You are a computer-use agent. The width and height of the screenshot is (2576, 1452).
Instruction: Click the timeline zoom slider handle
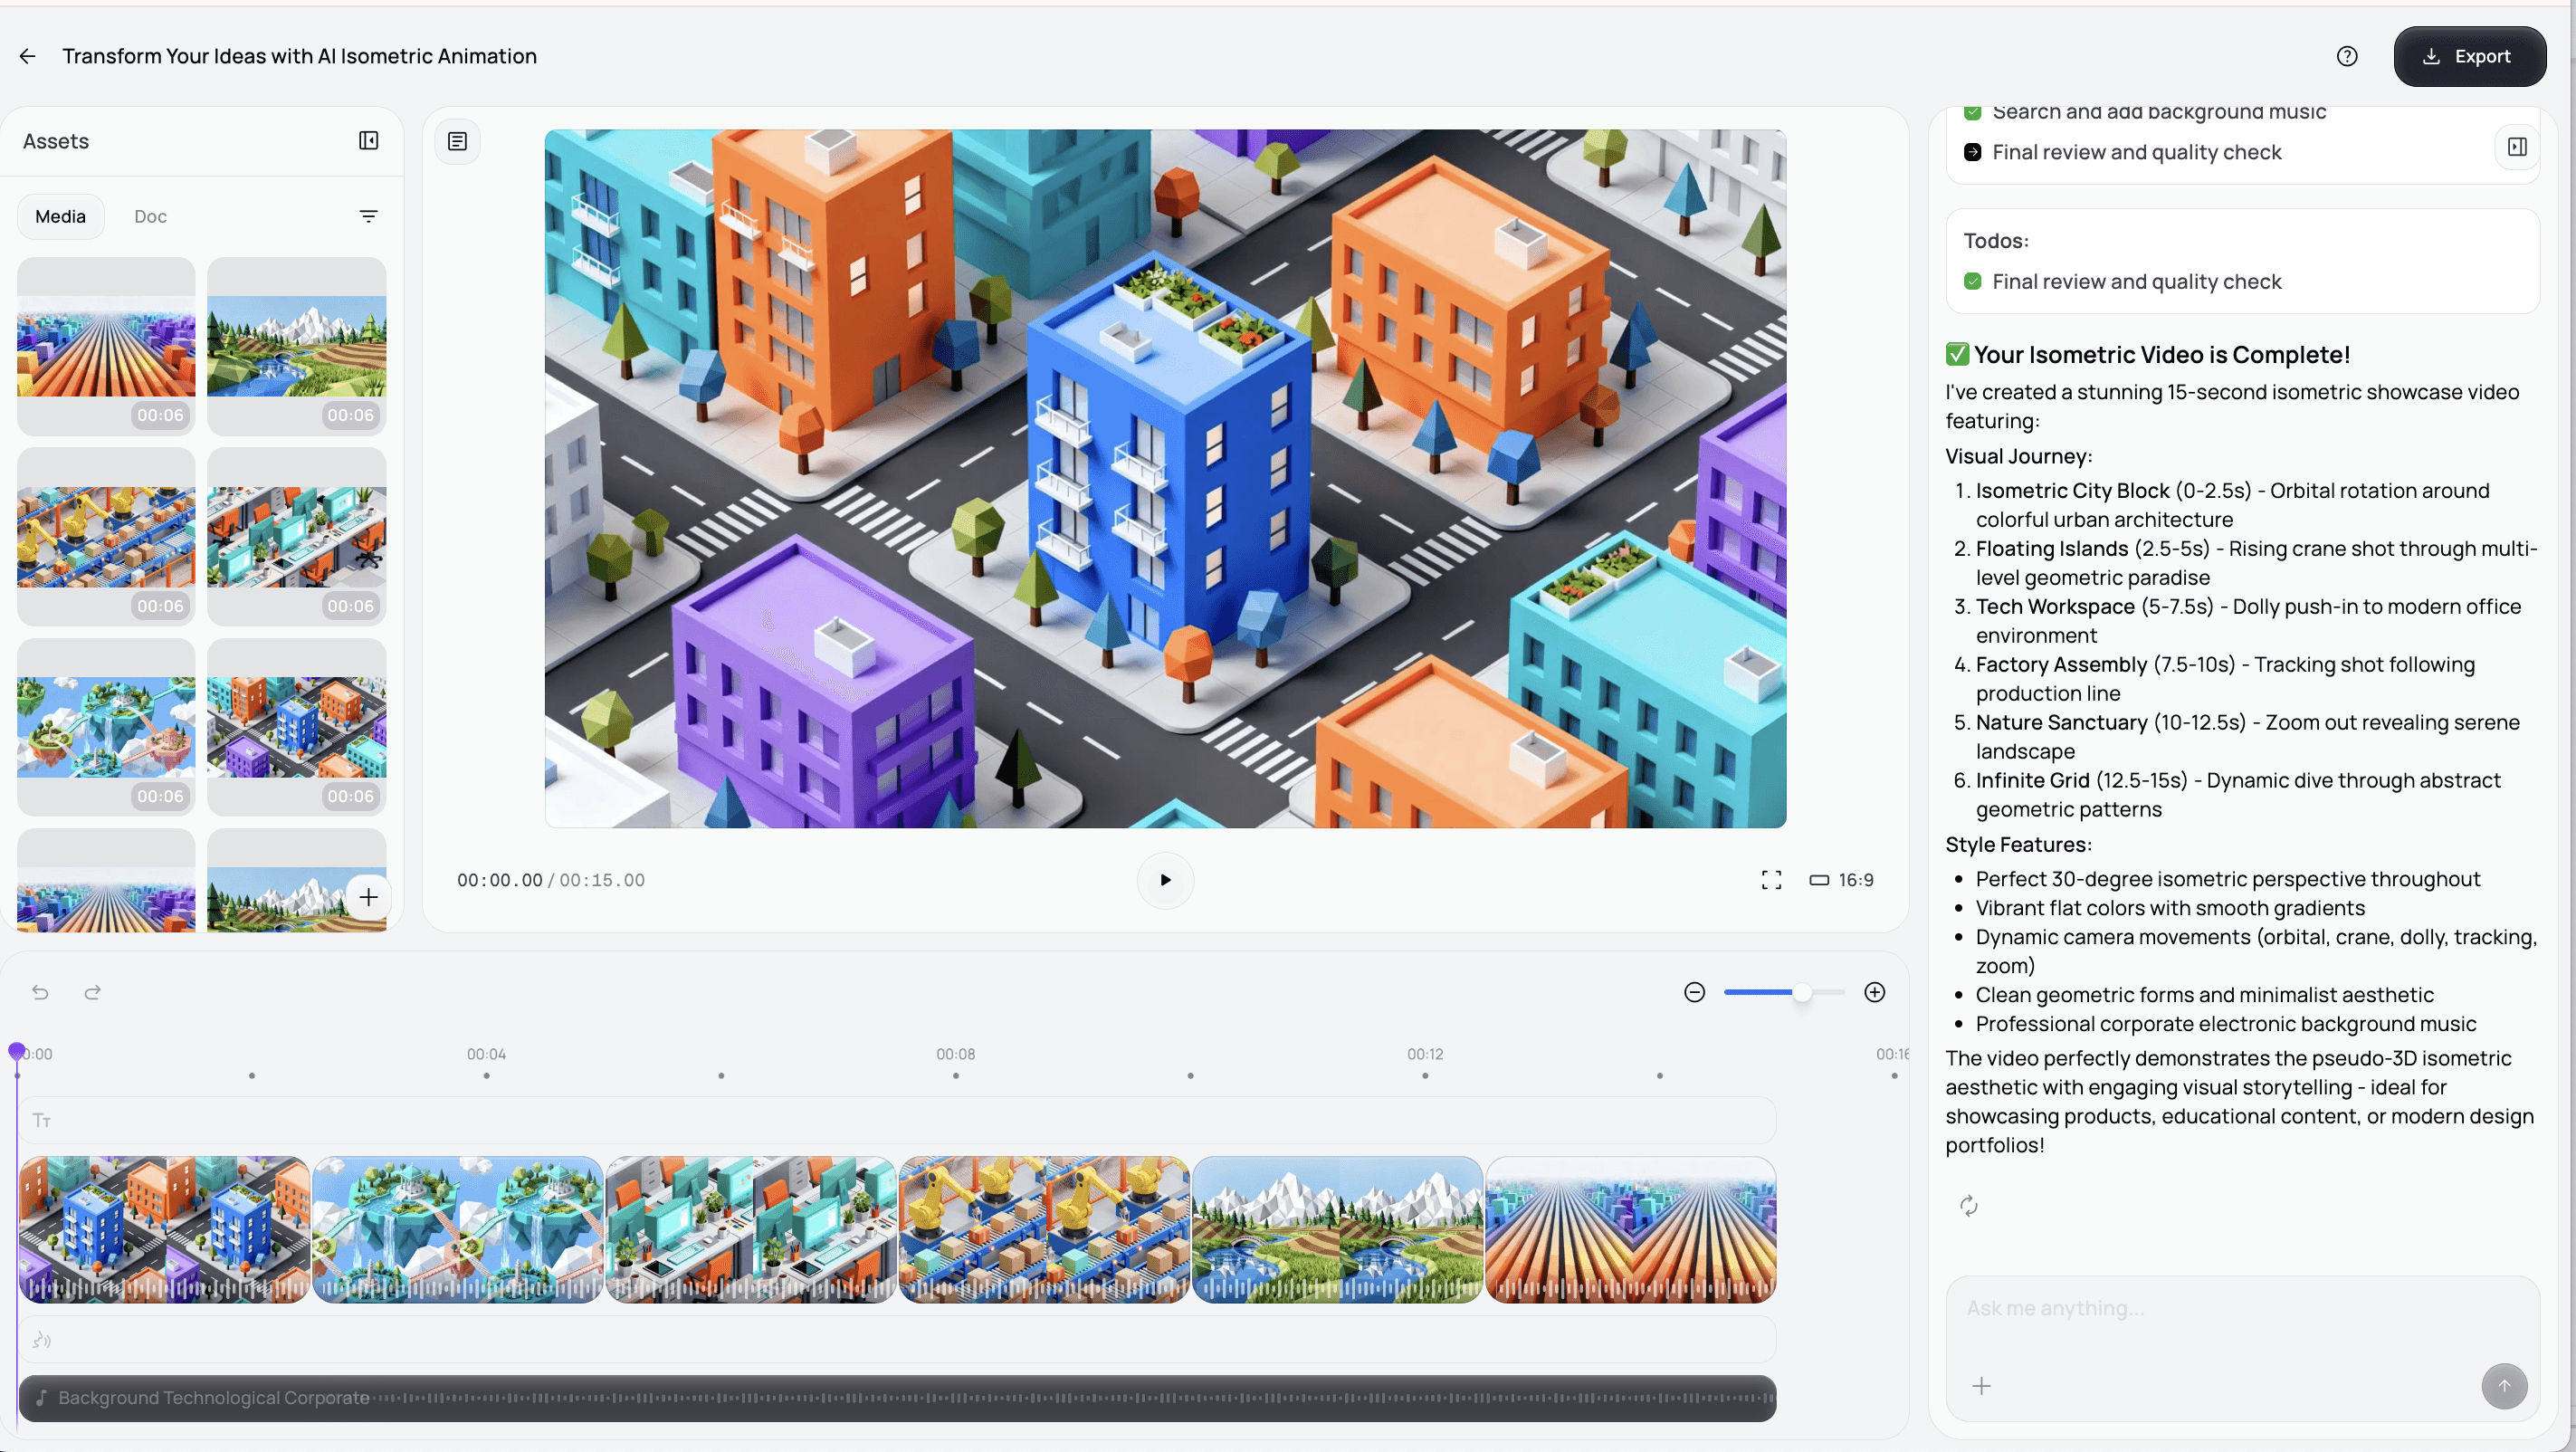click(1802, 992)
